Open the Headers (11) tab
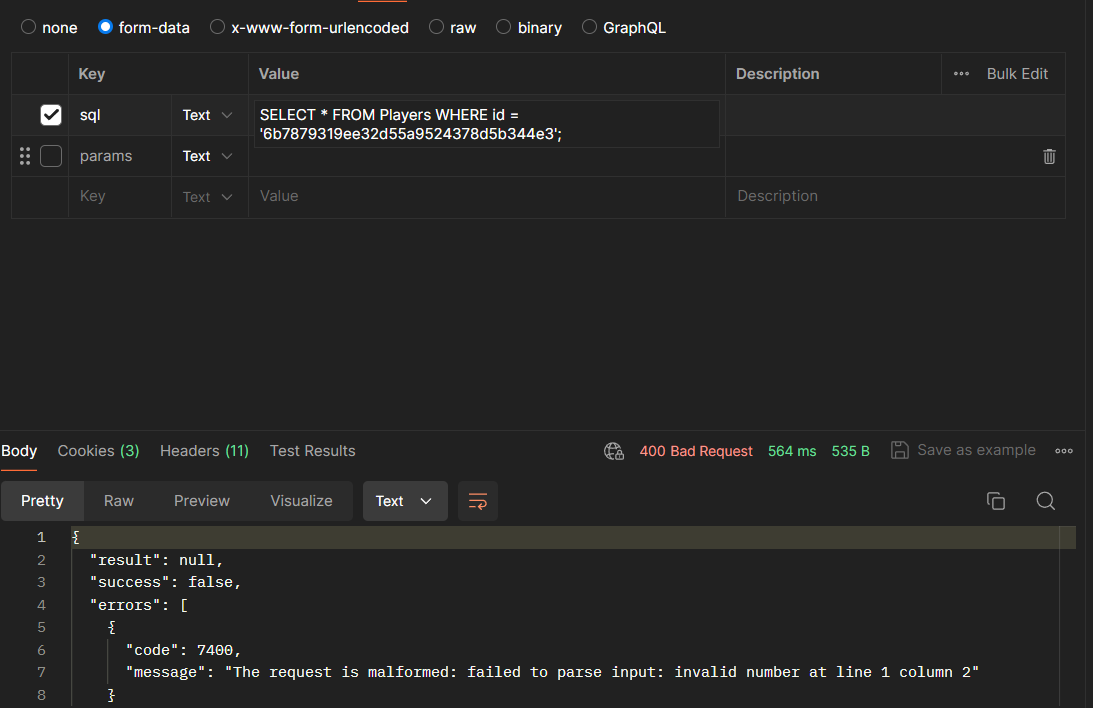1093x708 pixels. coord(204,451)
